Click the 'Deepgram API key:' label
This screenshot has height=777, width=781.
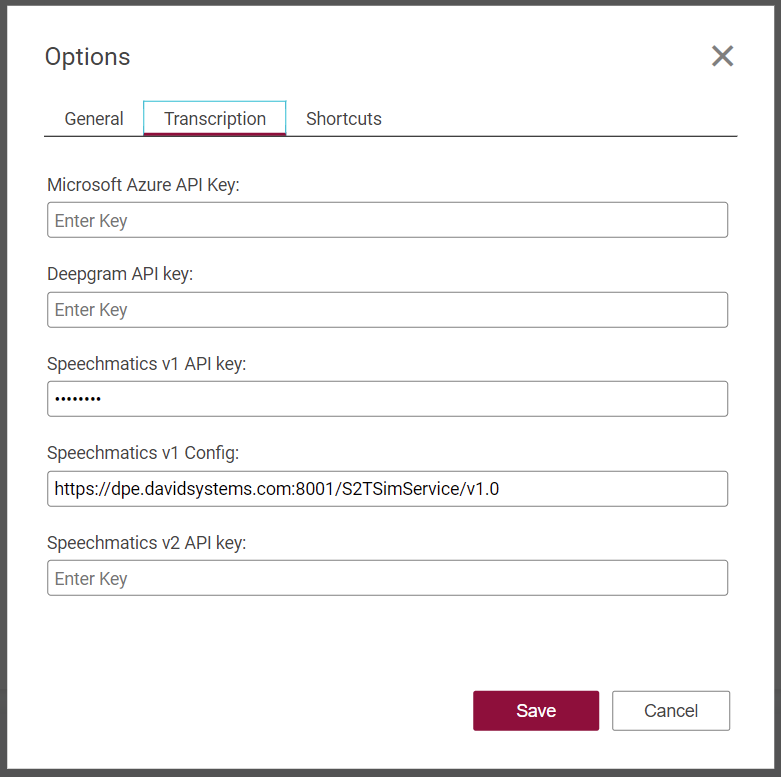point(120,274)
